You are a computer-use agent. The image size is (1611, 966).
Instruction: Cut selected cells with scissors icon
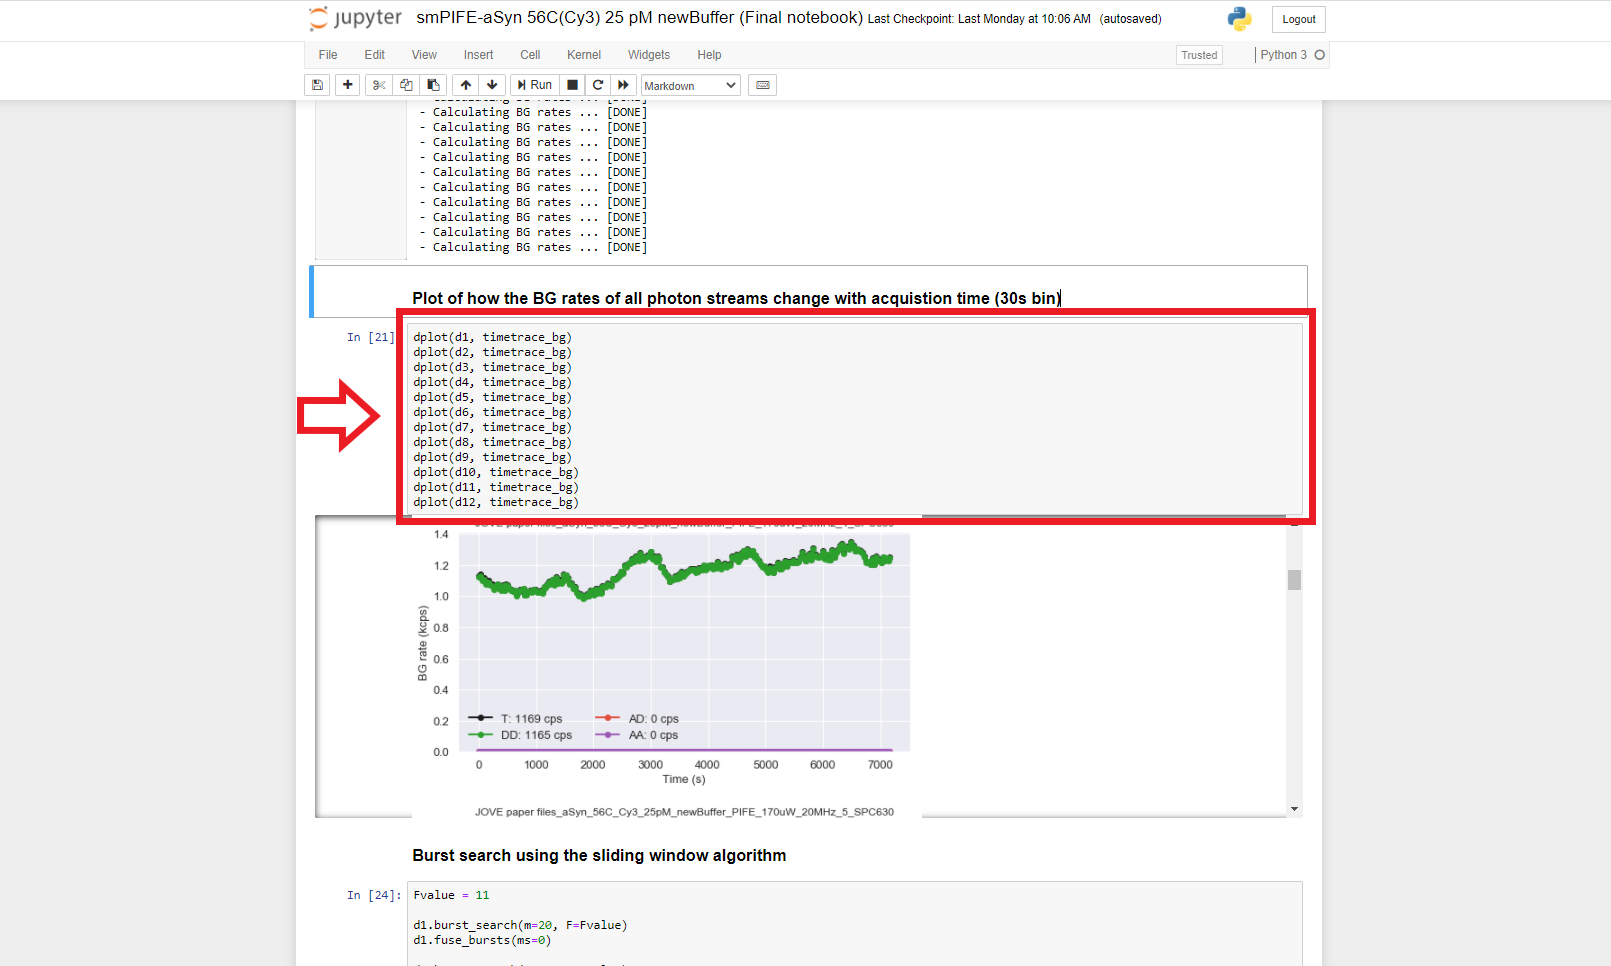tap(379, 85)
